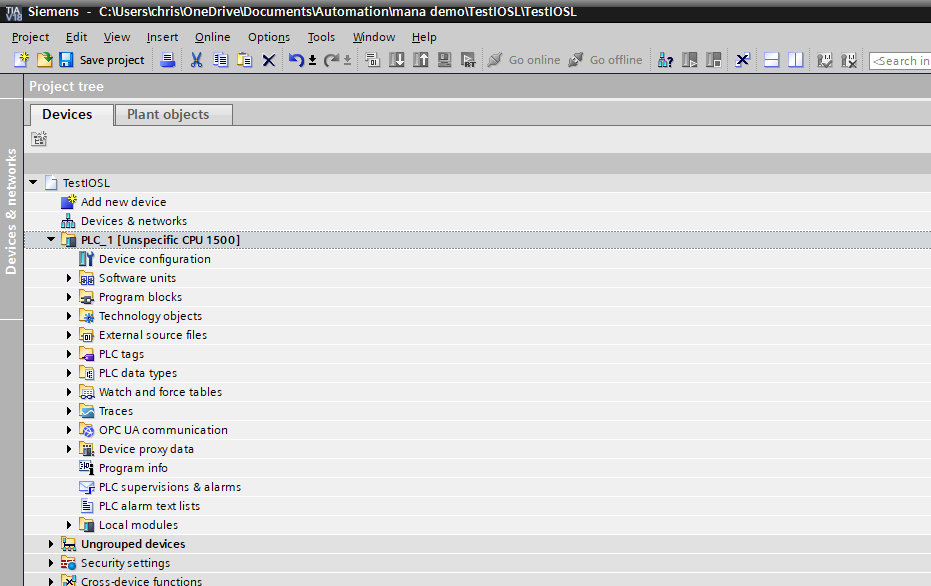Open the View menu
The height and width of the screenshot is (586, 931).
[x=116, y=37]
